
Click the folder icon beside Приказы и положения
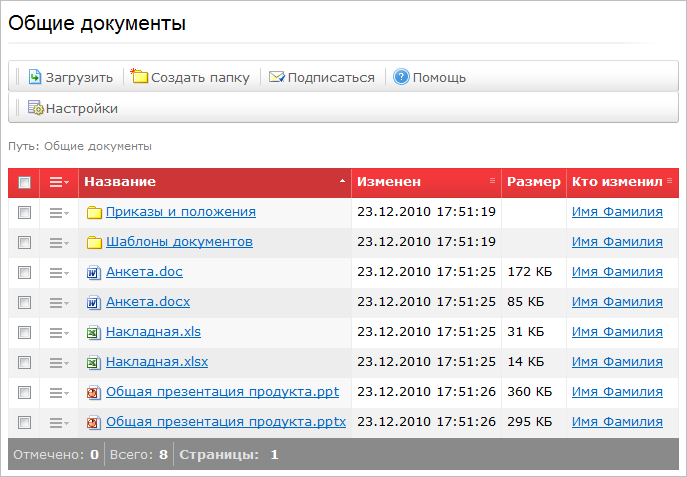pos(94,212)
